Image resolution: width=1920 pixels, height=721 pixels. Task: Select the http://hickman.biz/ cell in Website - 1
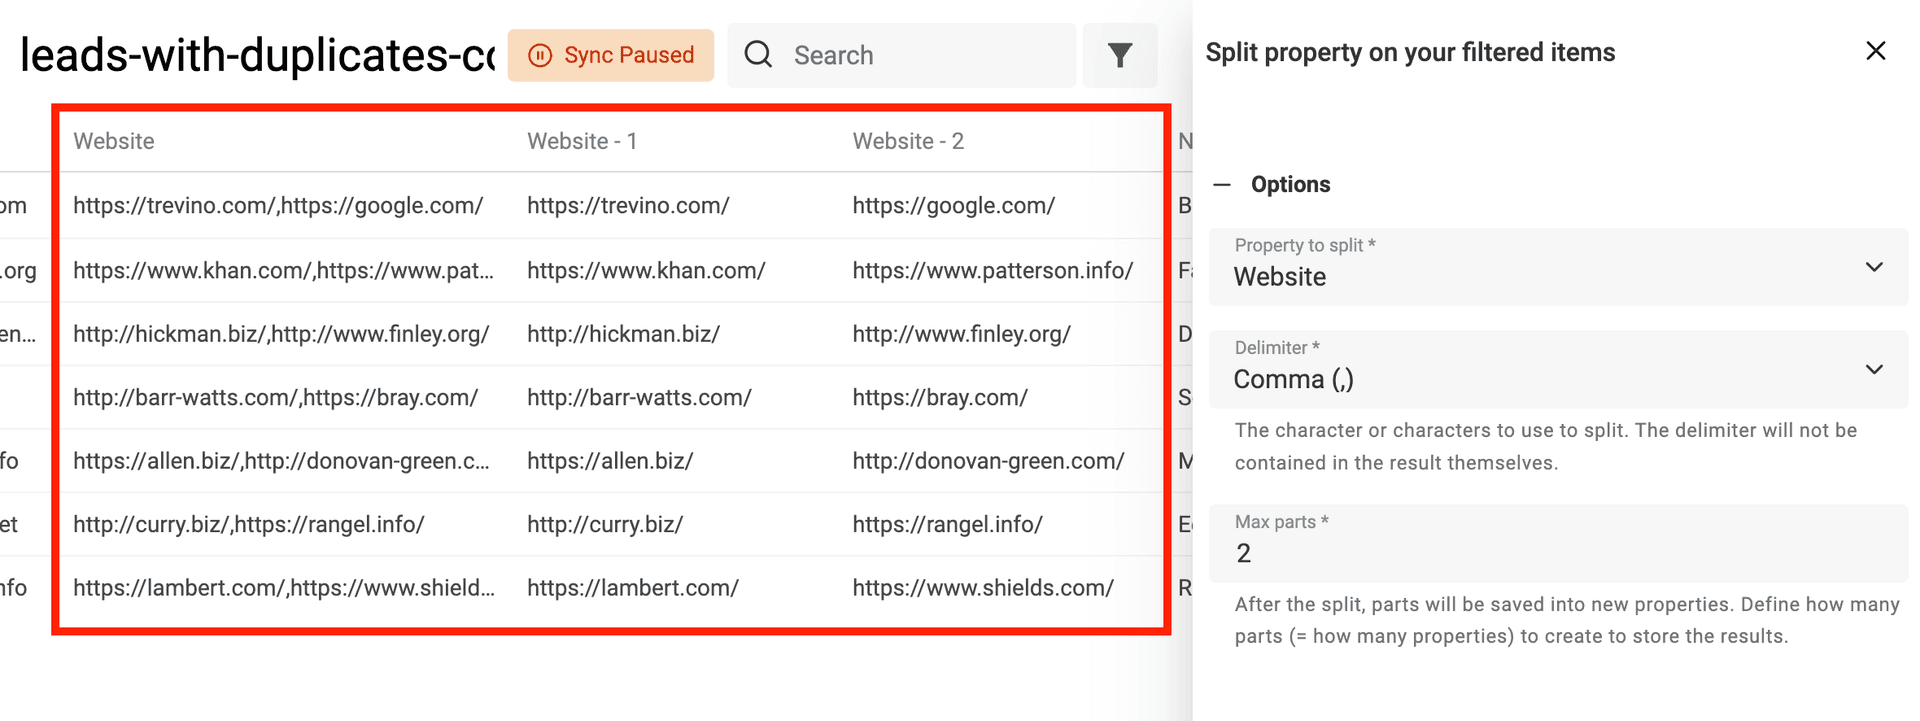[623, 334]
